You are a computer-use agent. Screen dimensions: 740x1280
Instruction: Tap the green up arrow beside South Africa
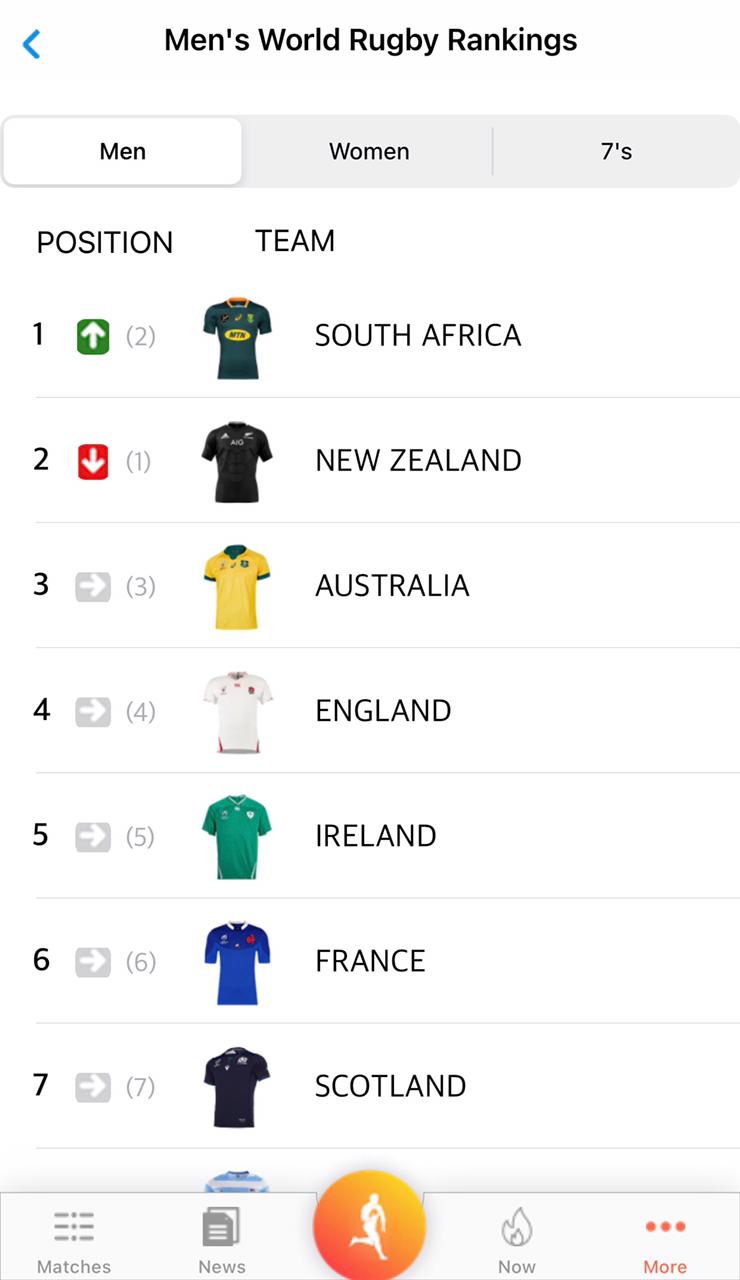[x=93, y=337]
